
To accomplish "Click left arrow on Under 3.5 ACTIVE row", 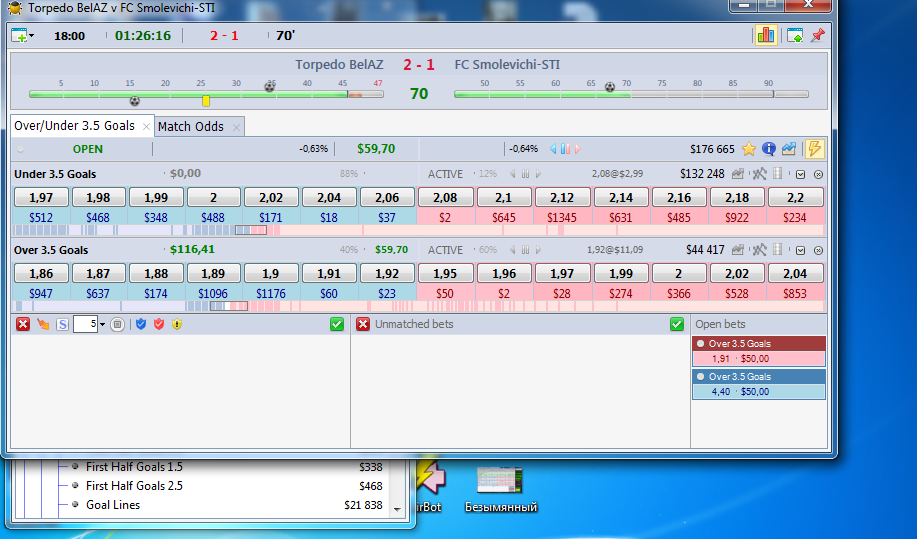I will pos(513,174).
